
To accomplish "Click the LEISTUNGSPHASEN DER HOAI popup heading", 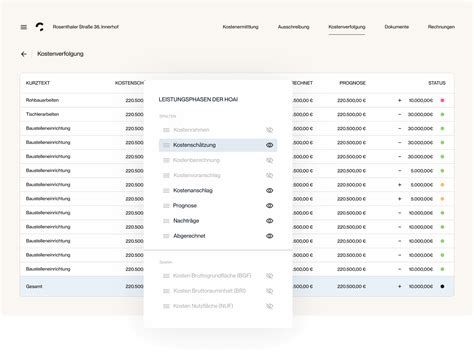I will (198, 100).
